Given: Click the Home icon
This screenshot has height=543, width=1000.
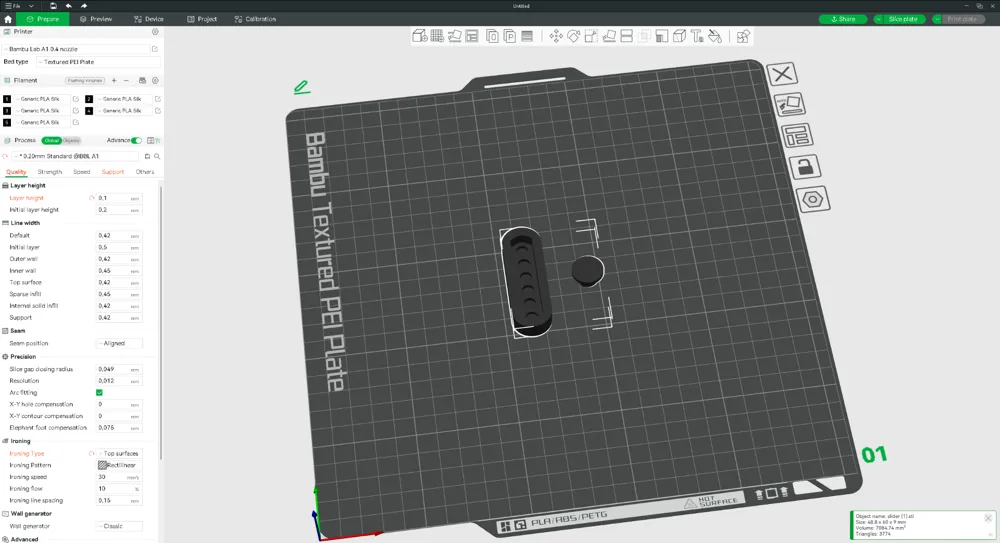Looking at the screenshot, I should pyautogui.click(x=8, y=19).
